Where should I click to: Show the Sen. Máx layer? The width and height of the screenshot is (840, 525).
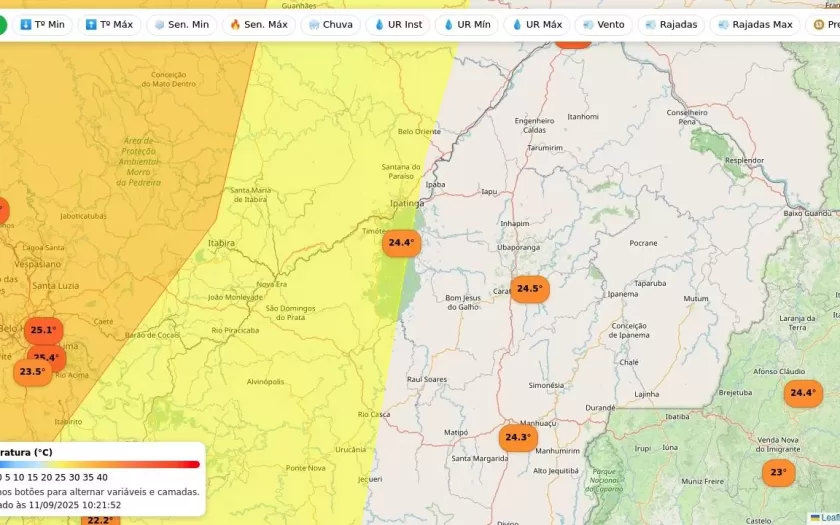pos(257,24)
